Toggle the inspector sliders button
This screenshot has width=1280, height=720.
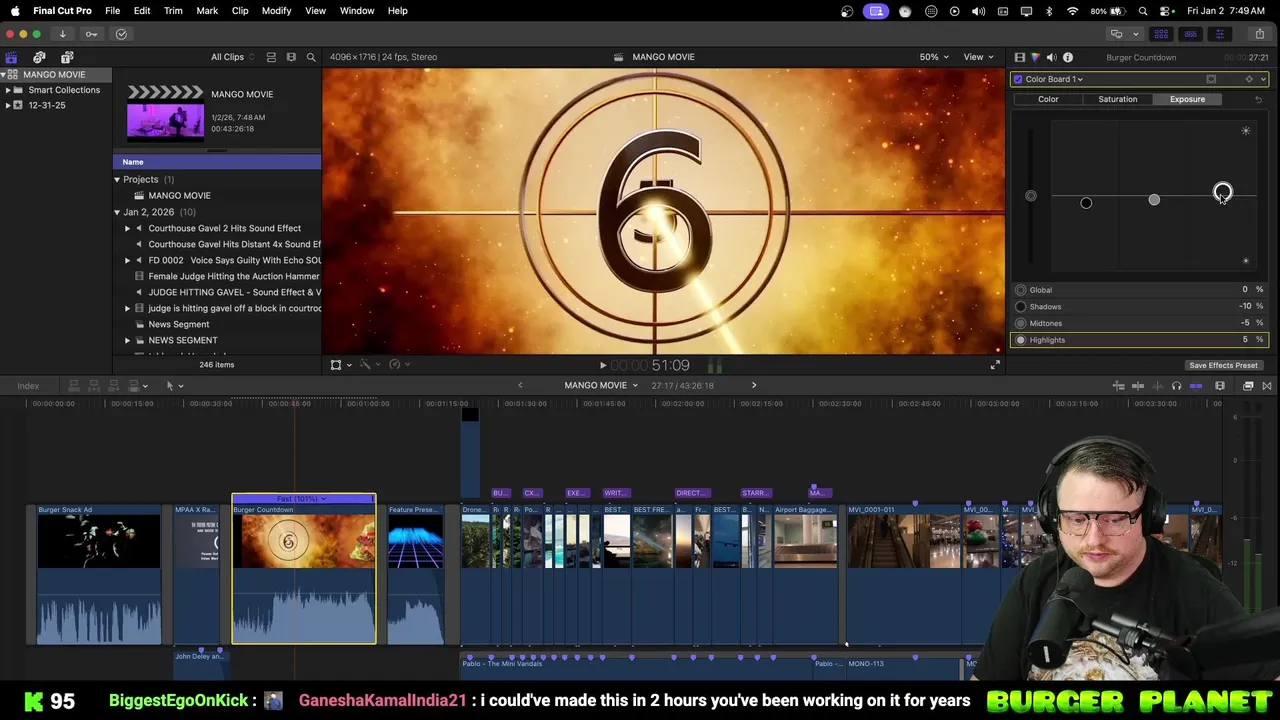[1219, 34]
